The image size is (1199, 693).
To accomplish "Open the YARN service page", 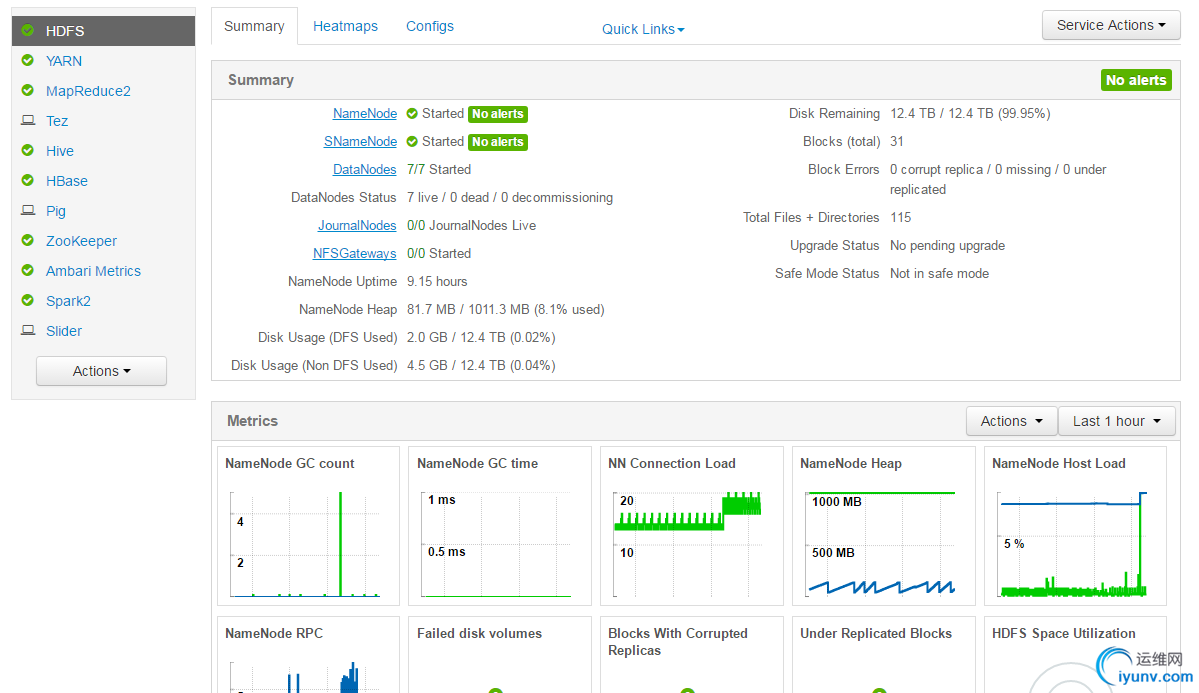I will click(63, 61).
